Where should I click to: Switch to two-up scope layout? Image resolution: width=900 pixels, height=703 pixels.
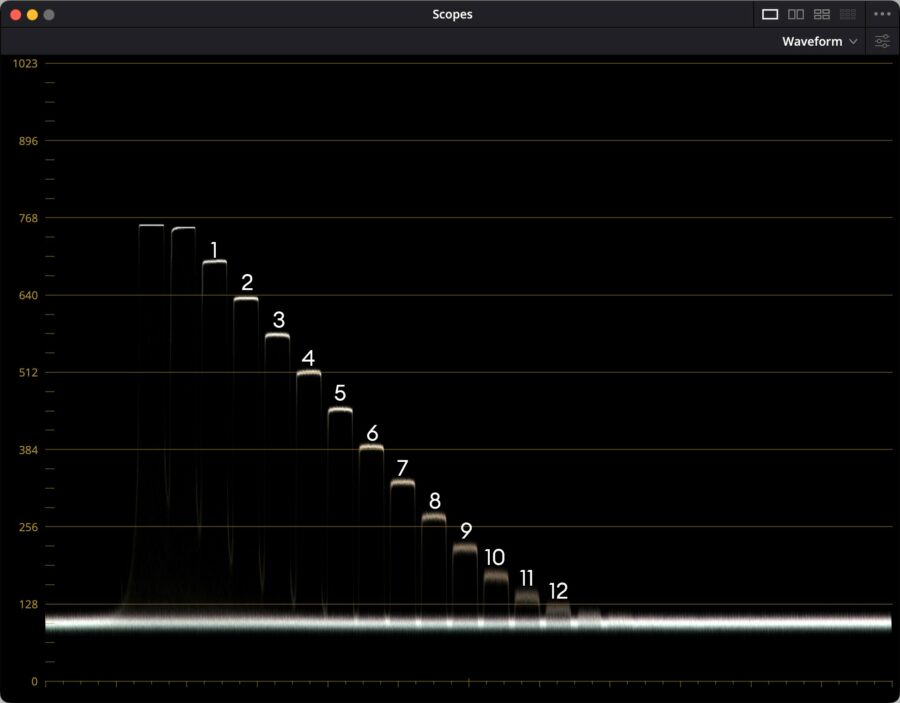pyautogui.click(x=796, y=14)
